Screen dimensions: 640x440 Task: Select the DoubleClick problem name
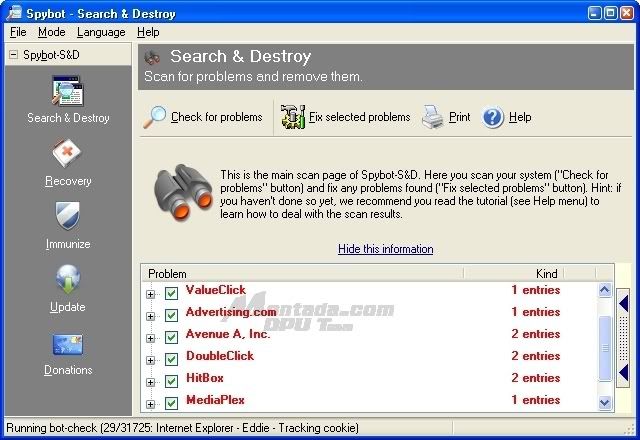[220, 356]
